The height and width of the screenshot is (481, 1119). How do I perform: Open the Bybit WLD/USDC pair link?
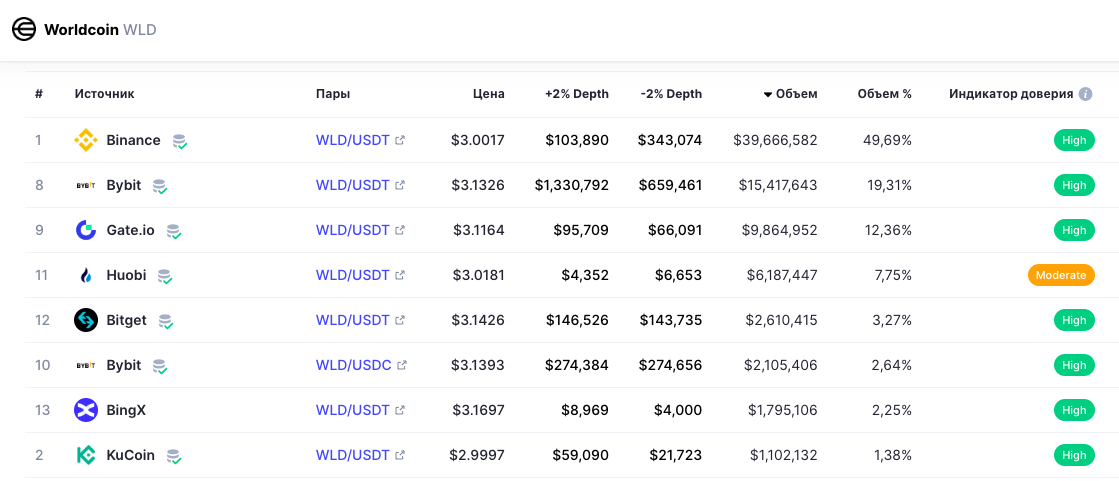353,366
